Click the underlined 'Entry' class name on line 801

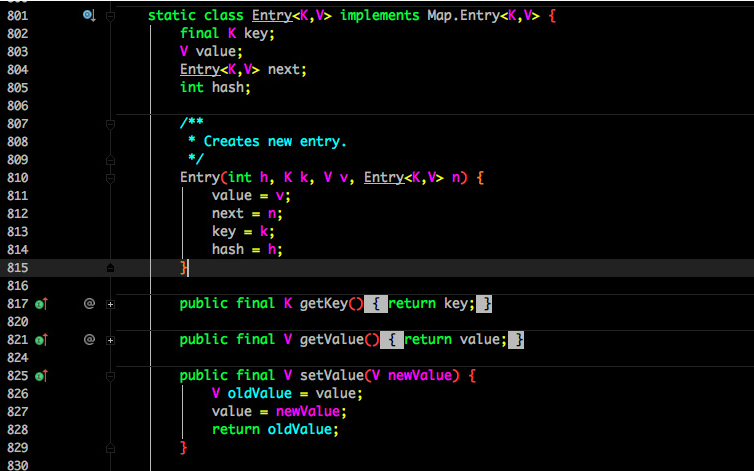point(272,15)
